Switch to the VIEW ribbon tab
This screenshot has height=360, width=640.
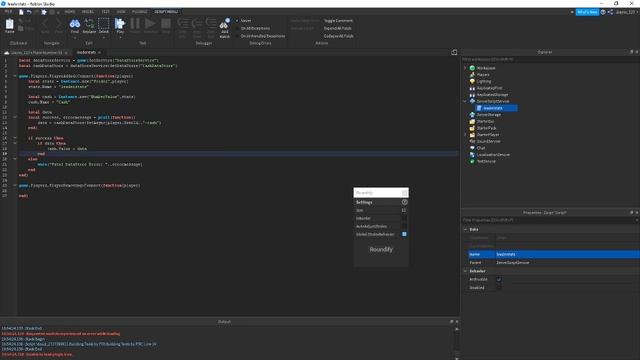121,12
